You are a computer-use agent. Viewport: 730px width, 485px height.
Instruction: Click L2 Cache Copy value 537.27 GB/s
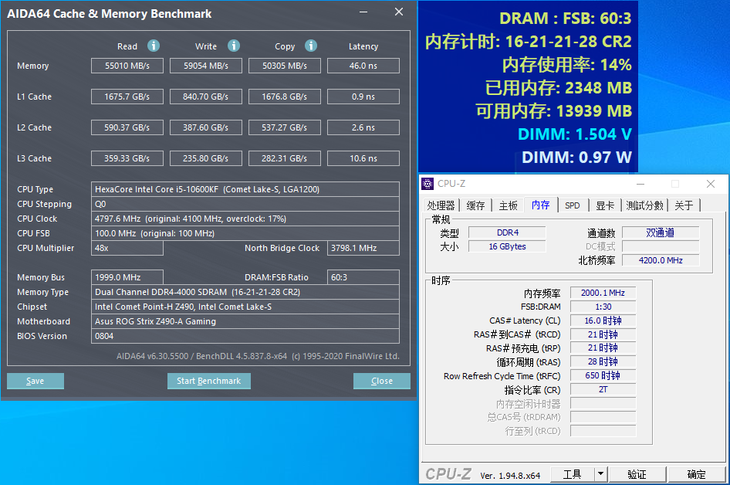[284, 127]
